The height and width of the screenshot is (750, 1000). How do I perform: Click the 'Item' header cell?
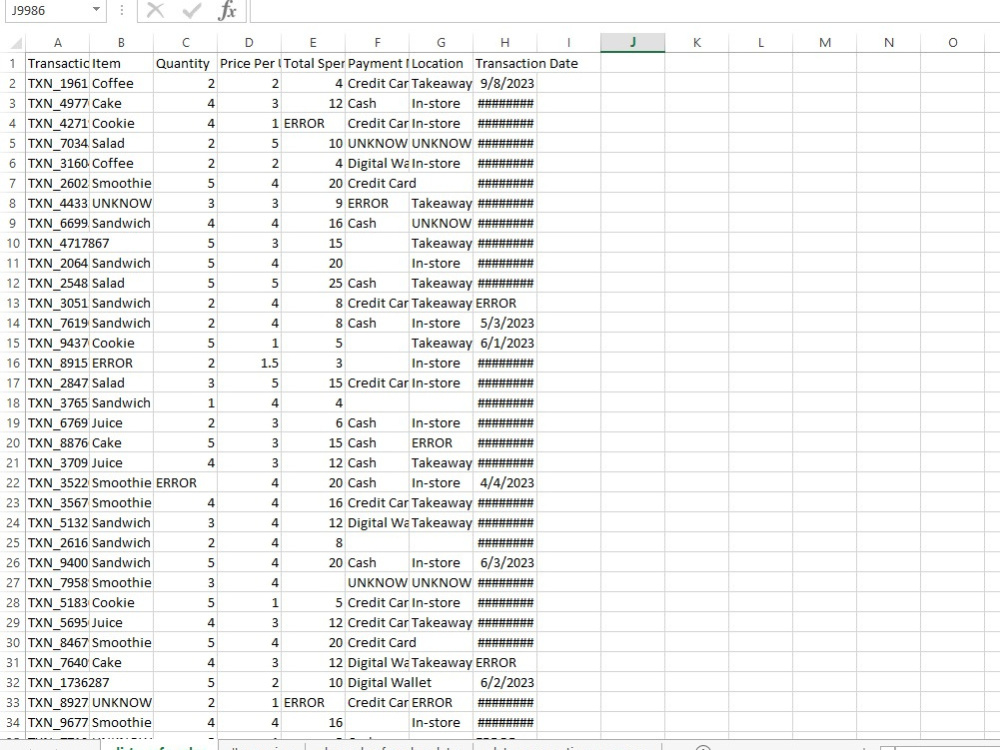coord(121,63)
